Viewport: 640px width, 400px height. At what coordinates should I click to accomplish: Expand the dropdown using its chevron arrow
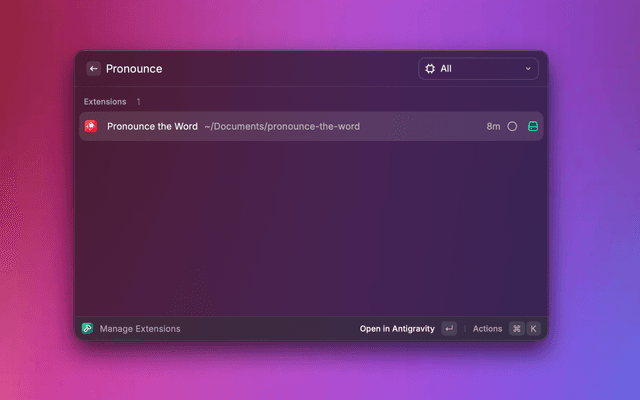tap(528, 69)
